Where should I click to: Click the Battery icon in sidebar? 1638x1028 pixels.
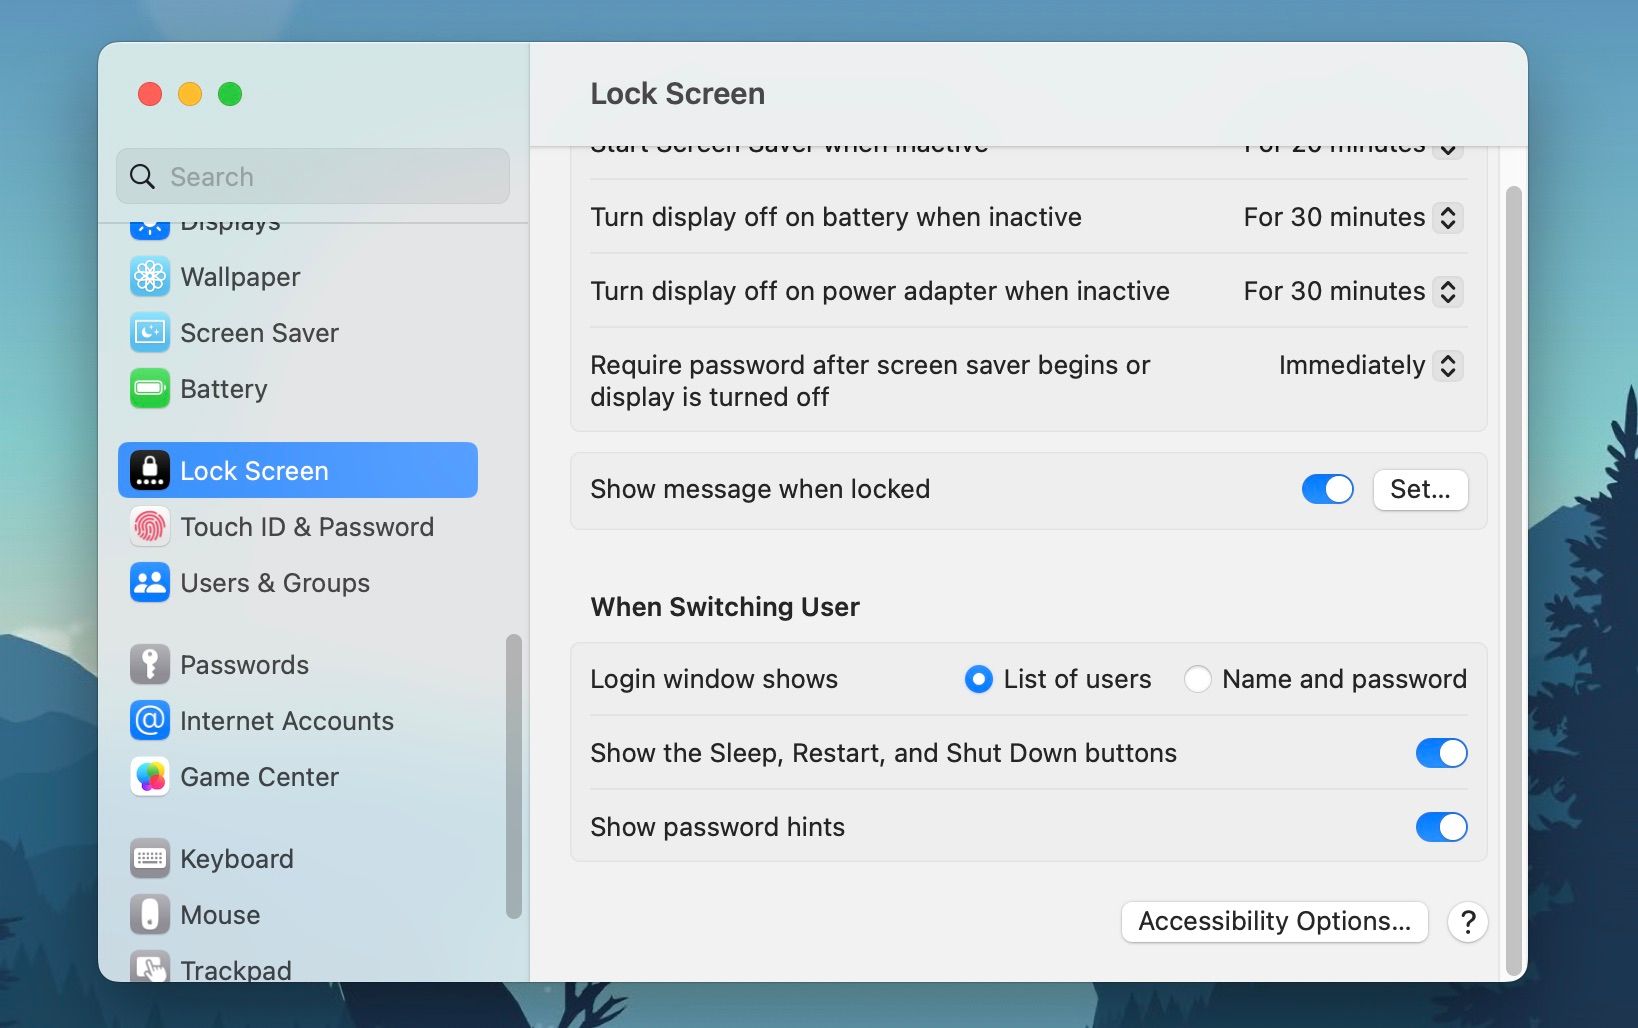click(x=149, y=389)
